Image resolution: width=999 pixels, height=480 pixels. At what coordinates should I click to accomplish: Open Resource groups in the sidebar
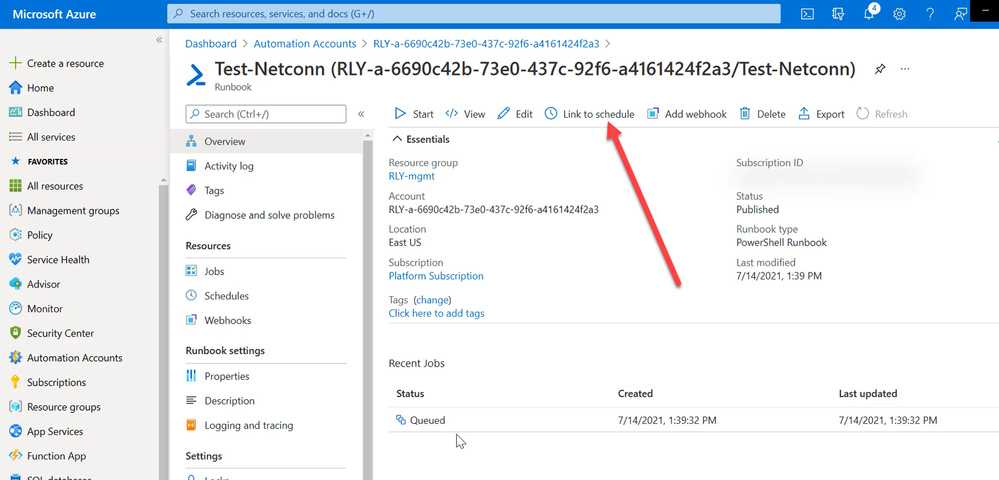click(x=64, y=407)
